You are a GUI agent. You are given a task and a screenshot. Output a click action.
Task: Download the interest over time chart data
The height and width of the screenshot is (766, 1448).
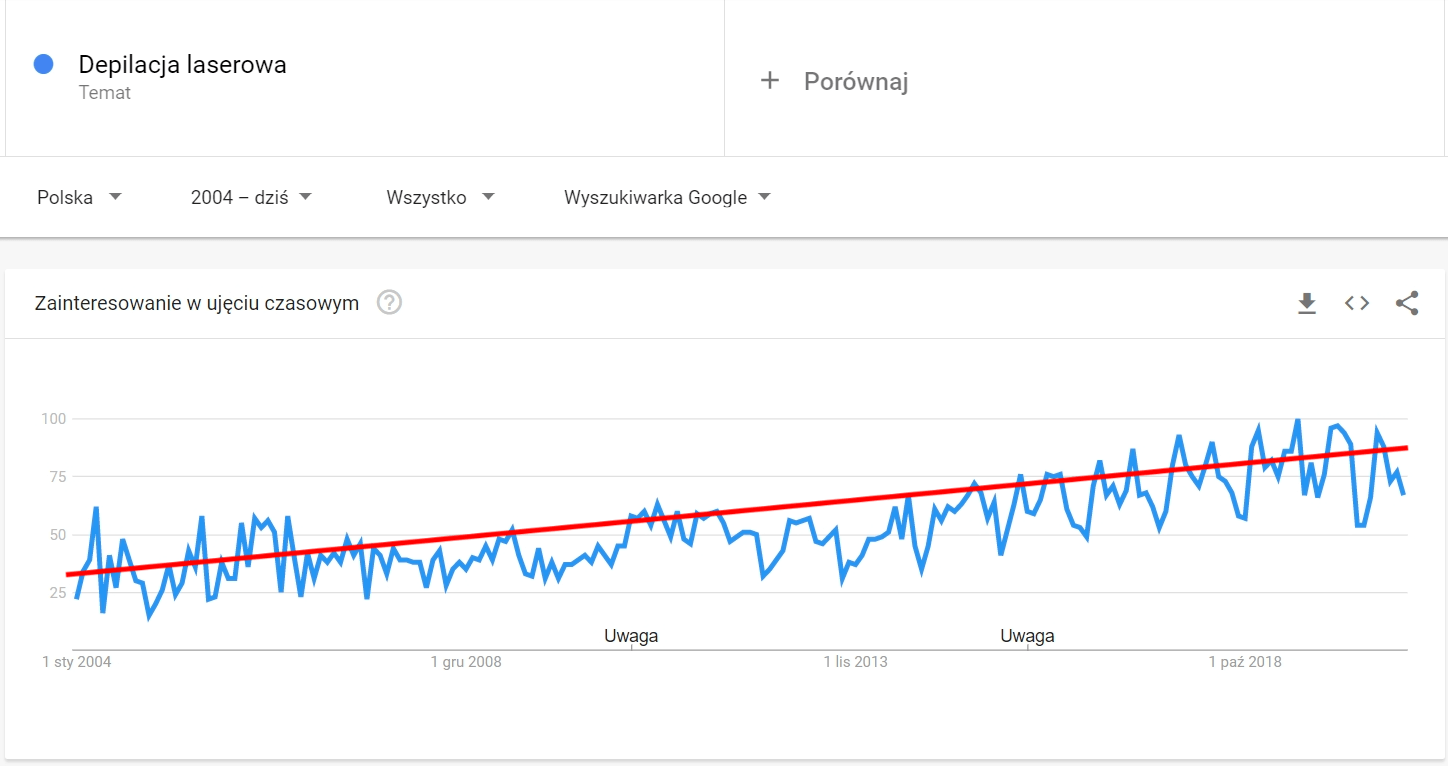coord(1307,303)
